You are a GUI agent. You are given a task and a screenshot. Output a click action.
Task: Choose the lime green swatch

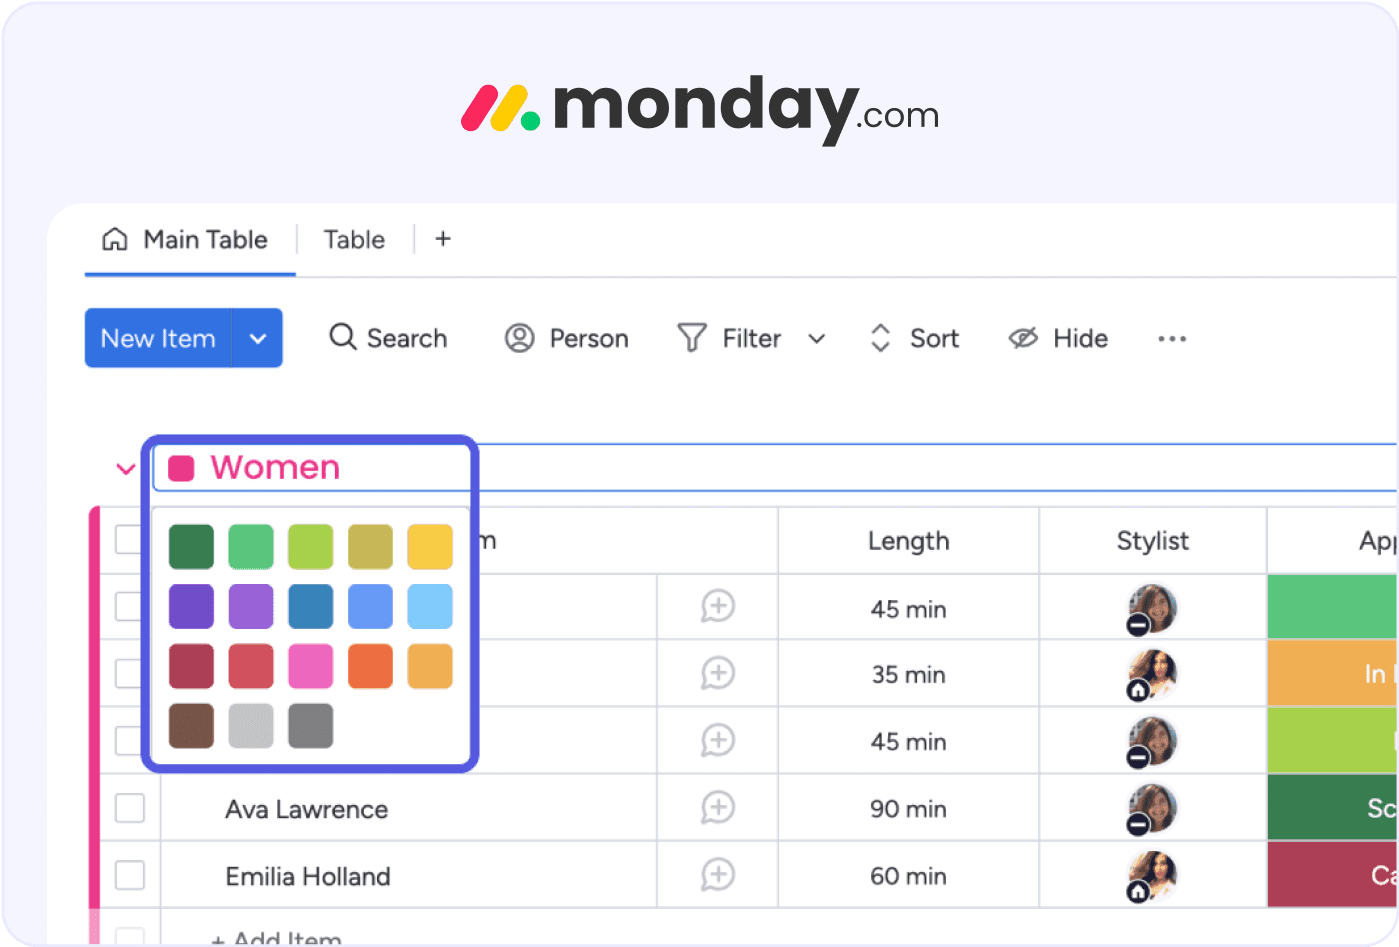[x=310, y=547]
